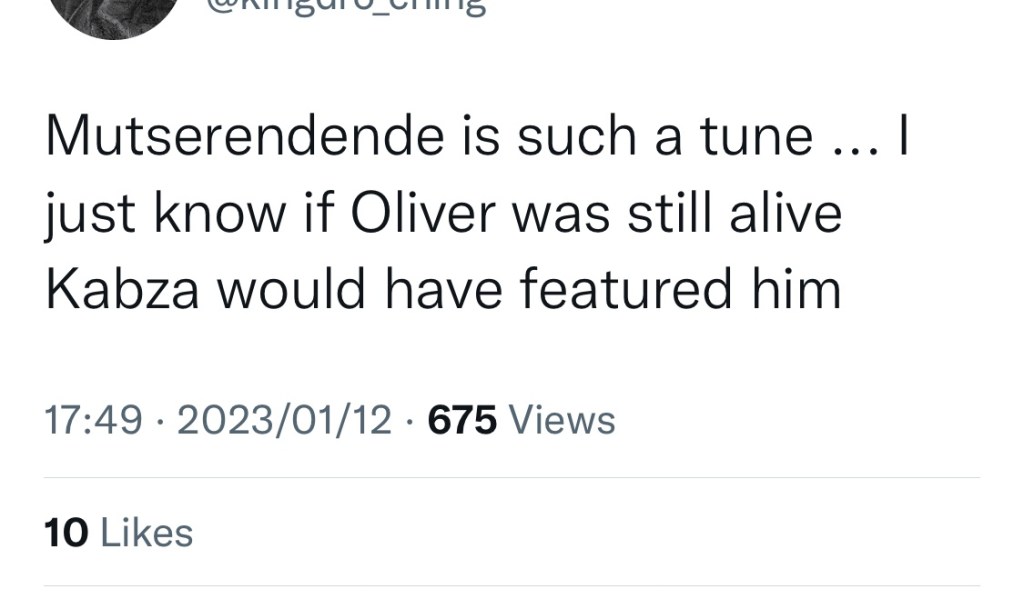Open the Views analytics label
The width and height of the screenshot is (1024, 599).
tap(563, 421)
